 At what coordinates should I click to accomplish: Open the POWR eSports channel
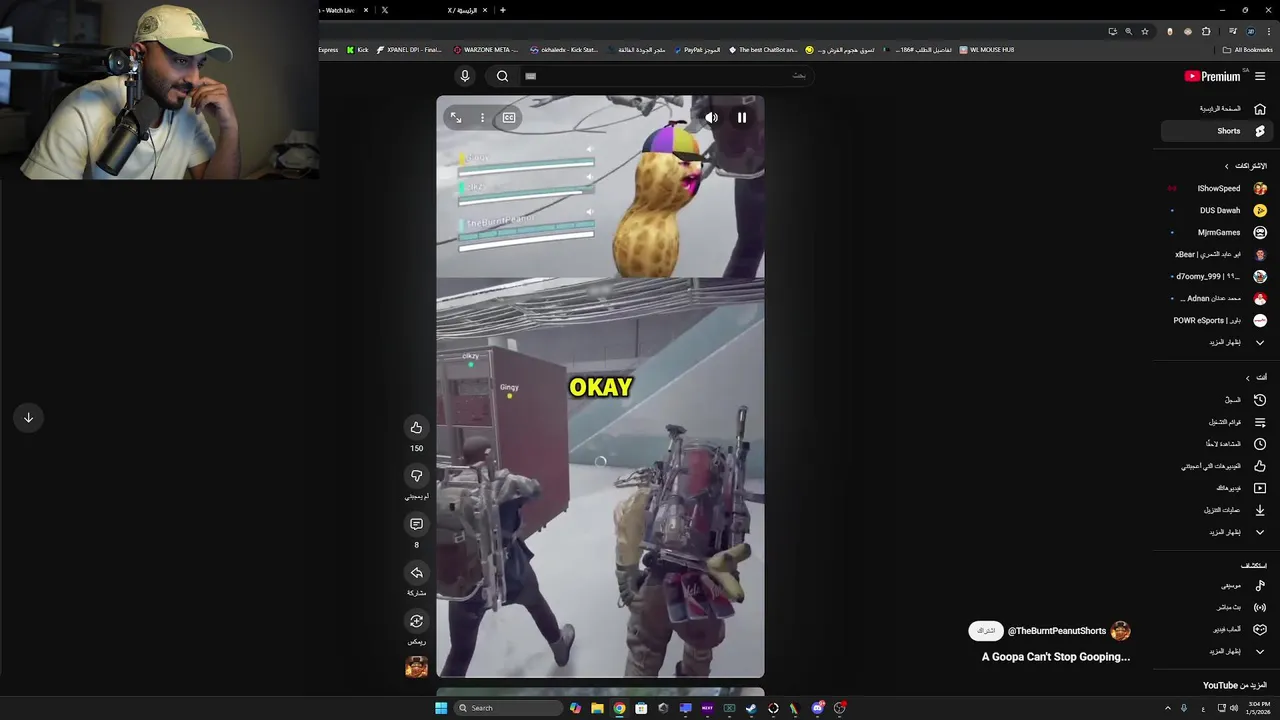[1217, 320]
